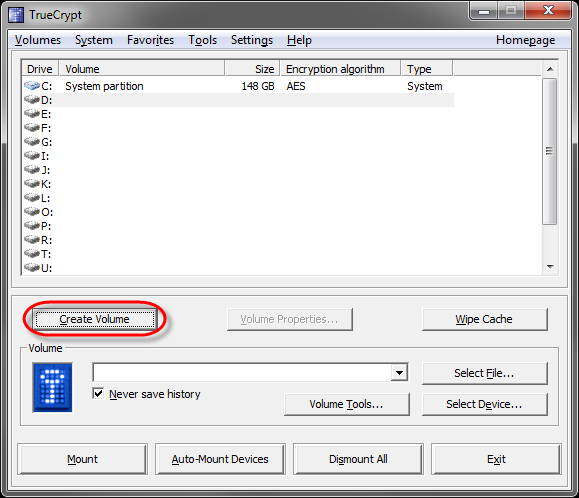Screen dimensions: 579x498
Task: Open the Volumes menu
Action: pos(38,40)
